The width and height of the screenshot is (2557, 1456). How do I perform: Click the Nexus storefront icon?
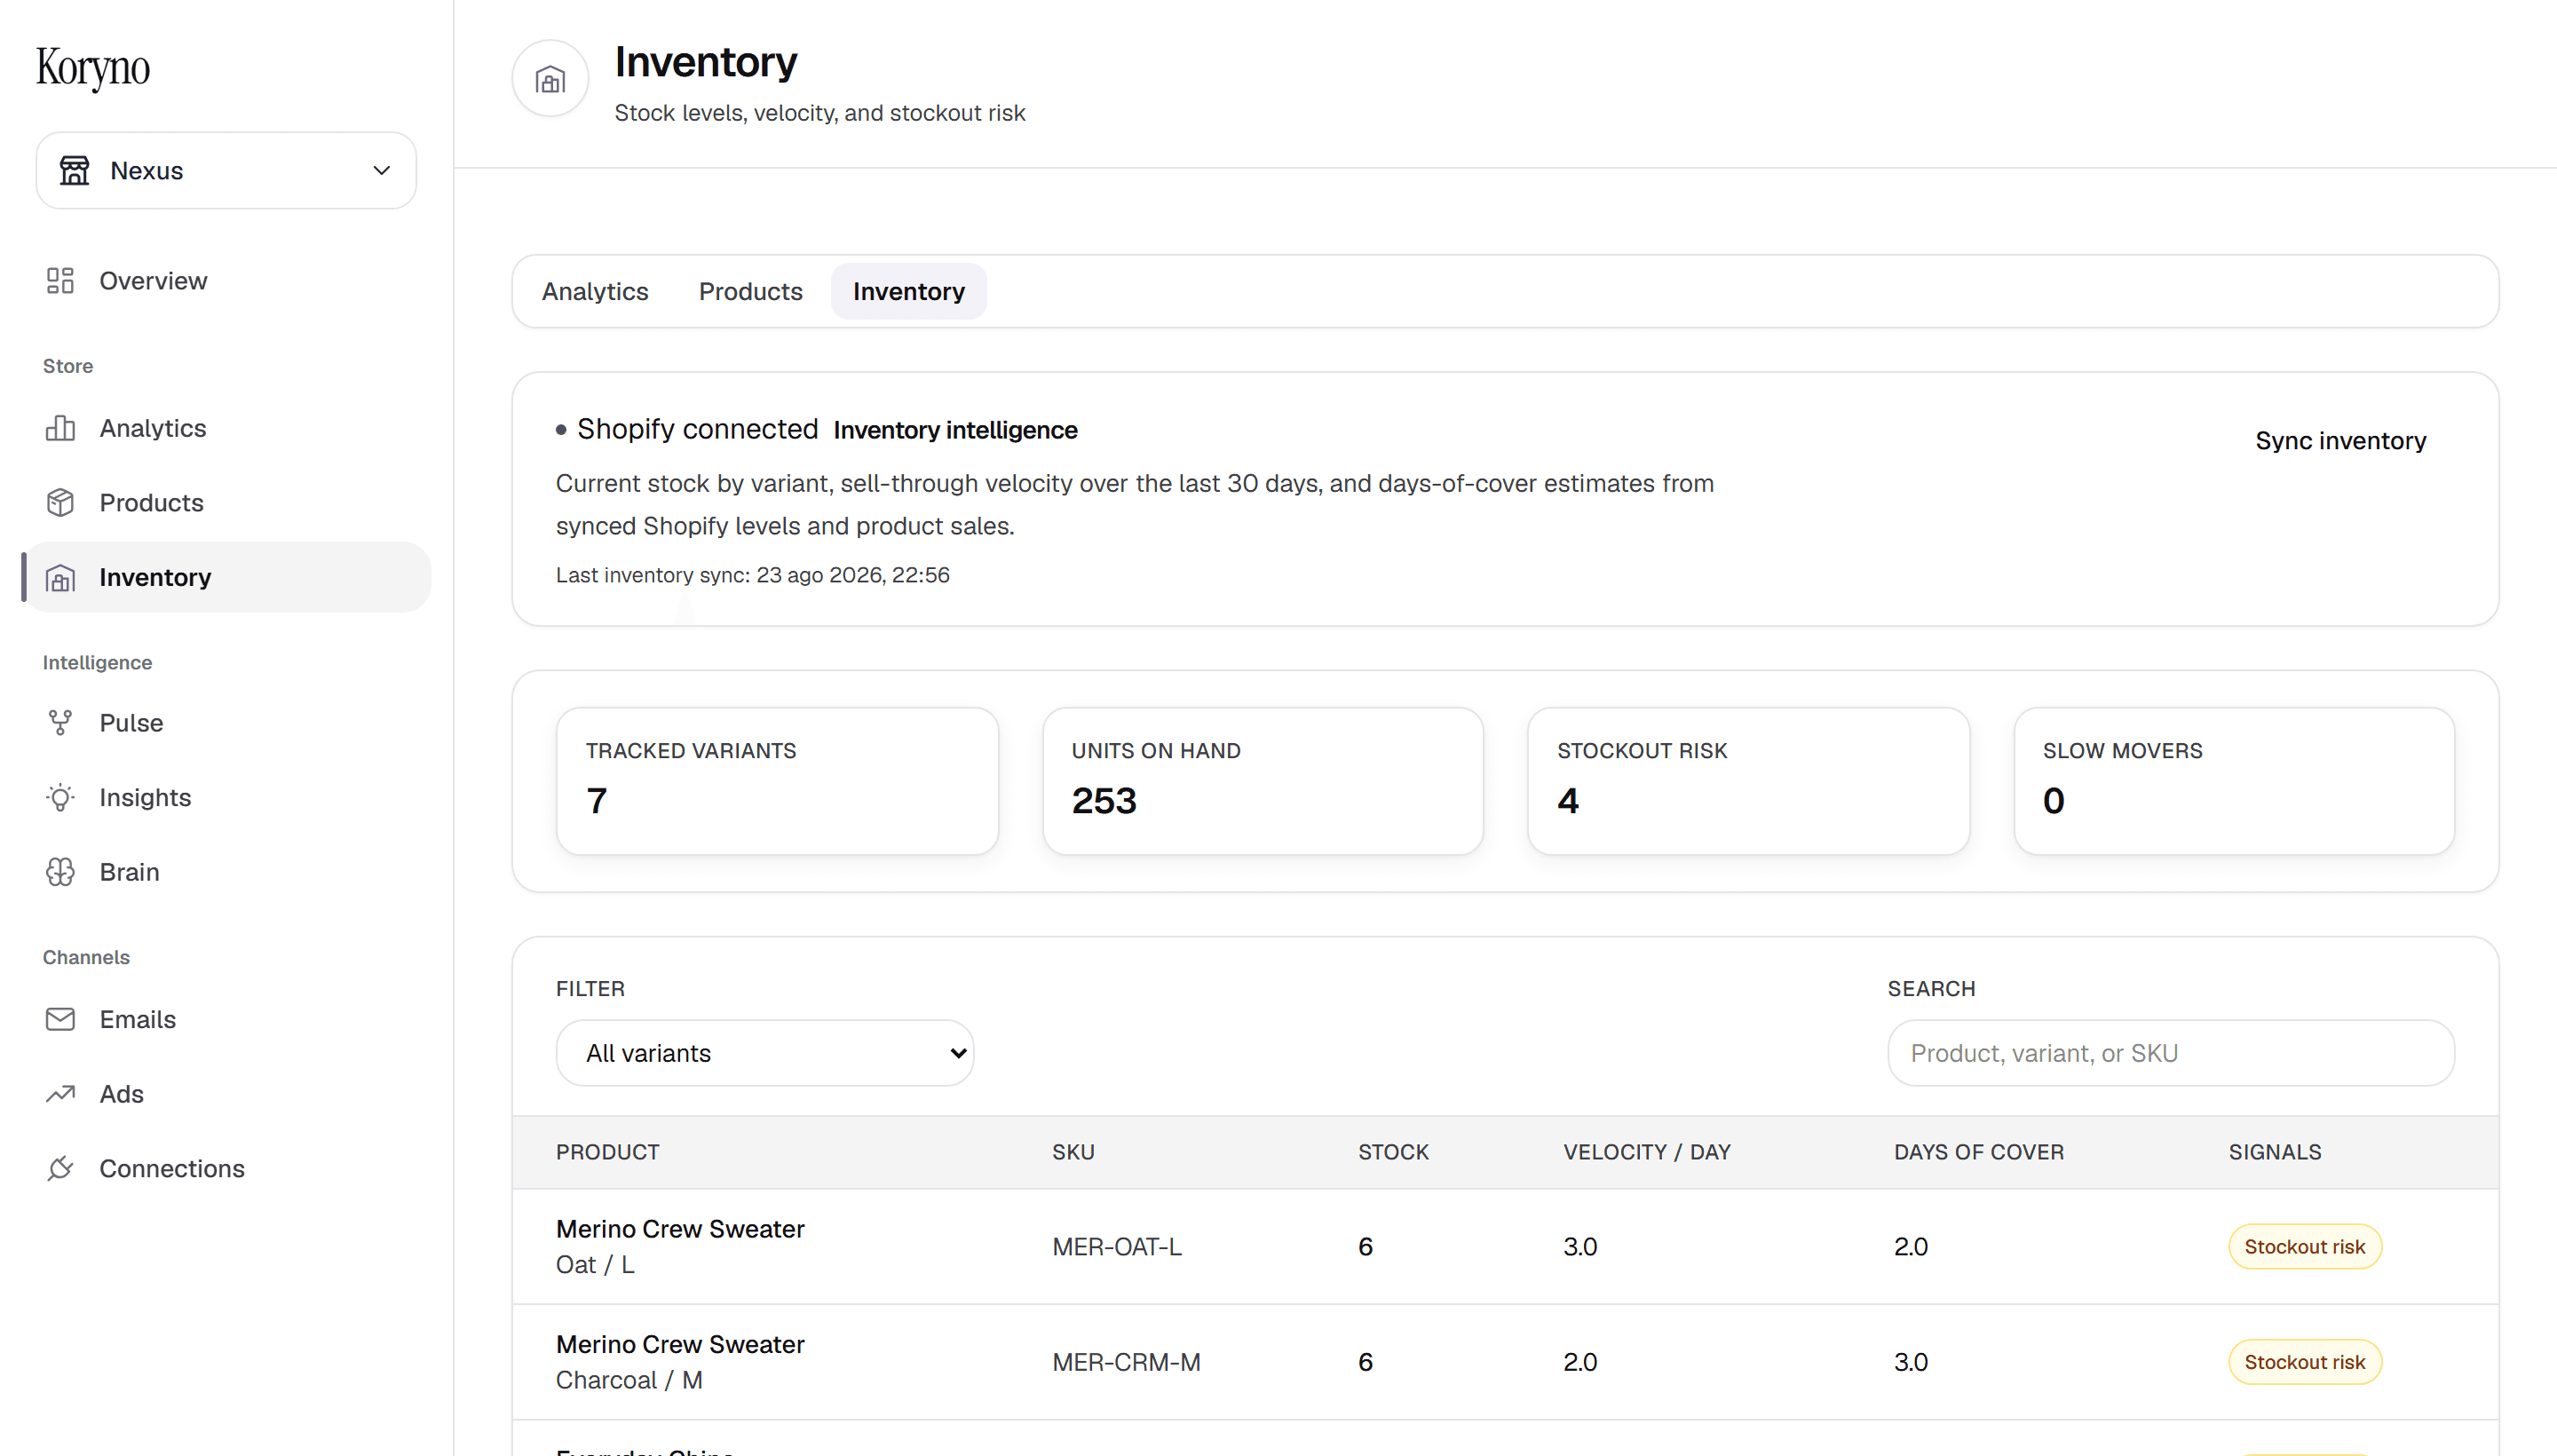74,171
